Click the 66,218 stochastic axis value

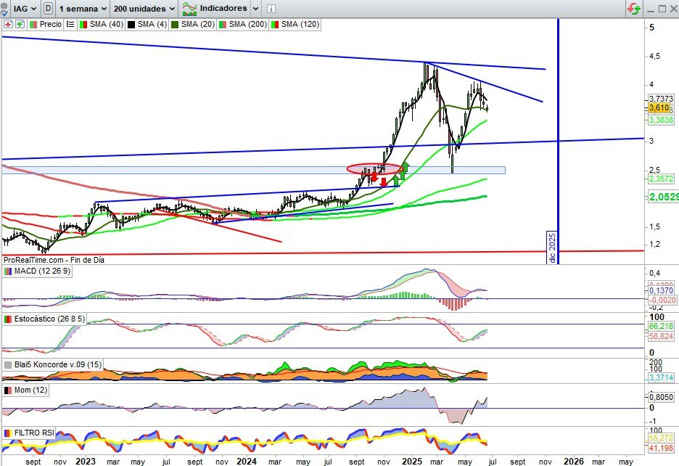click(x=661, y=326)
